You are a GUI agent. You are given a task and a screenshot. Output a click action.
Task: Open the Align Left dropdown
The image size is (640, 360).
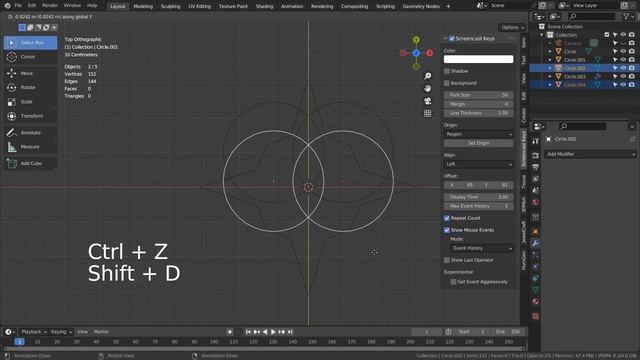478,164
